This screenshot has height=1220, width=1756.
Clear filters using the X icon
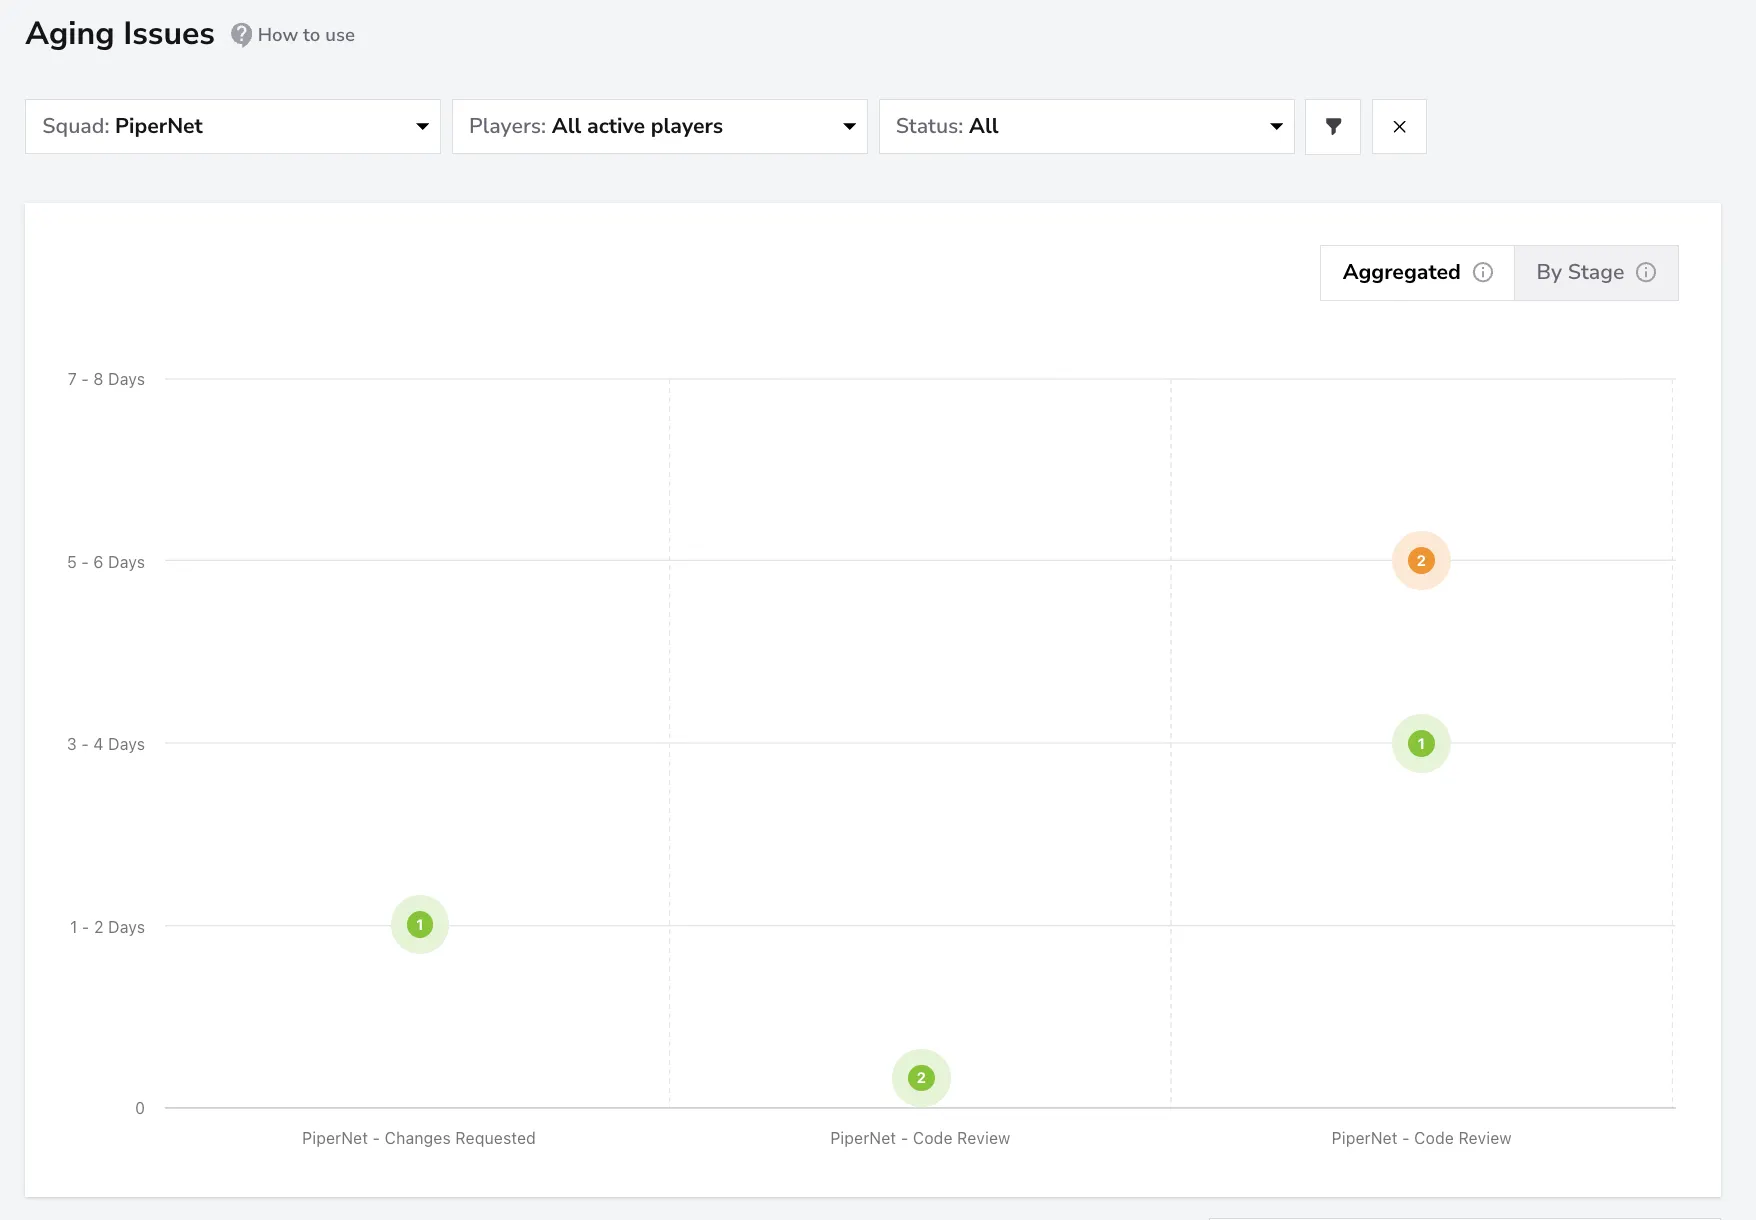click(x=1399, y=126)
